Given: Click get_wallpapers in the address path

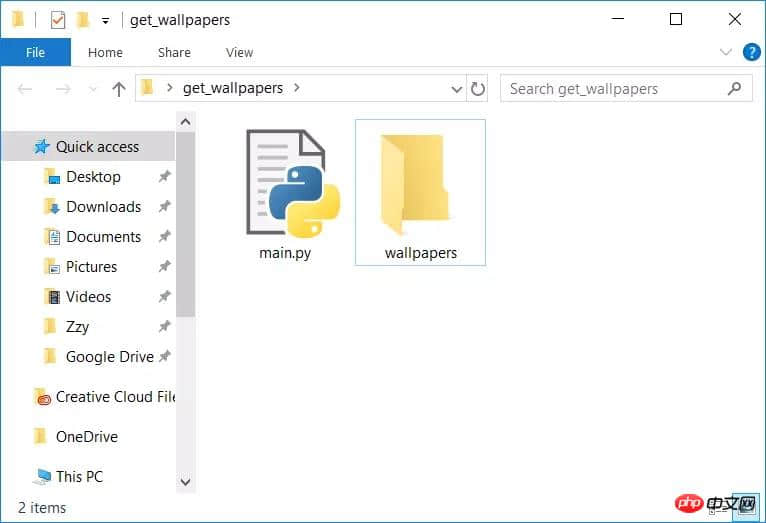Looking at the screenshot, I should tap(233, 88).
